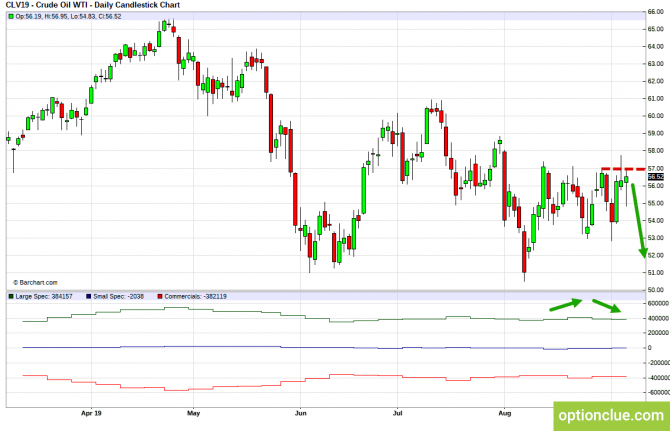Open the © Barchart.com credit link
The height and width of the screenshot is (431, 670).
35,282
